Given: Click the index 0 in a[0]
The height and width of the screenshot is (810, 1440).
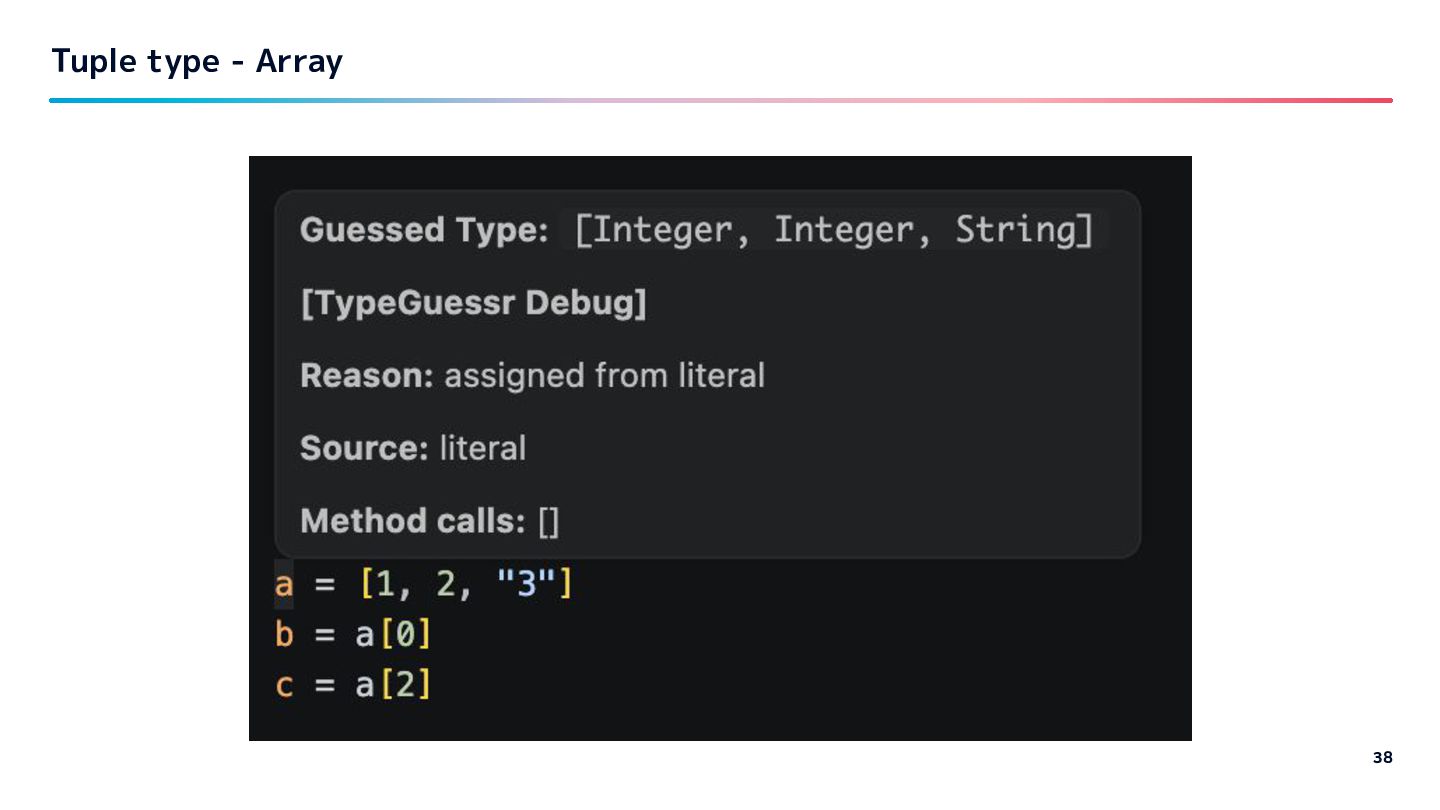Looking at the screenshot, I should click(405, 635).
